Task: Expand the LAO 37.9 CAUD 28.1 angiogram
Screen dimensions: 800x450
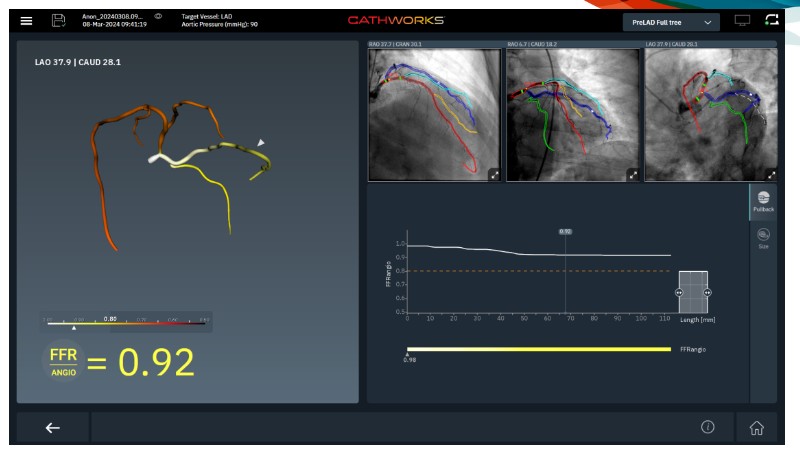Action: tap(771, 174)
